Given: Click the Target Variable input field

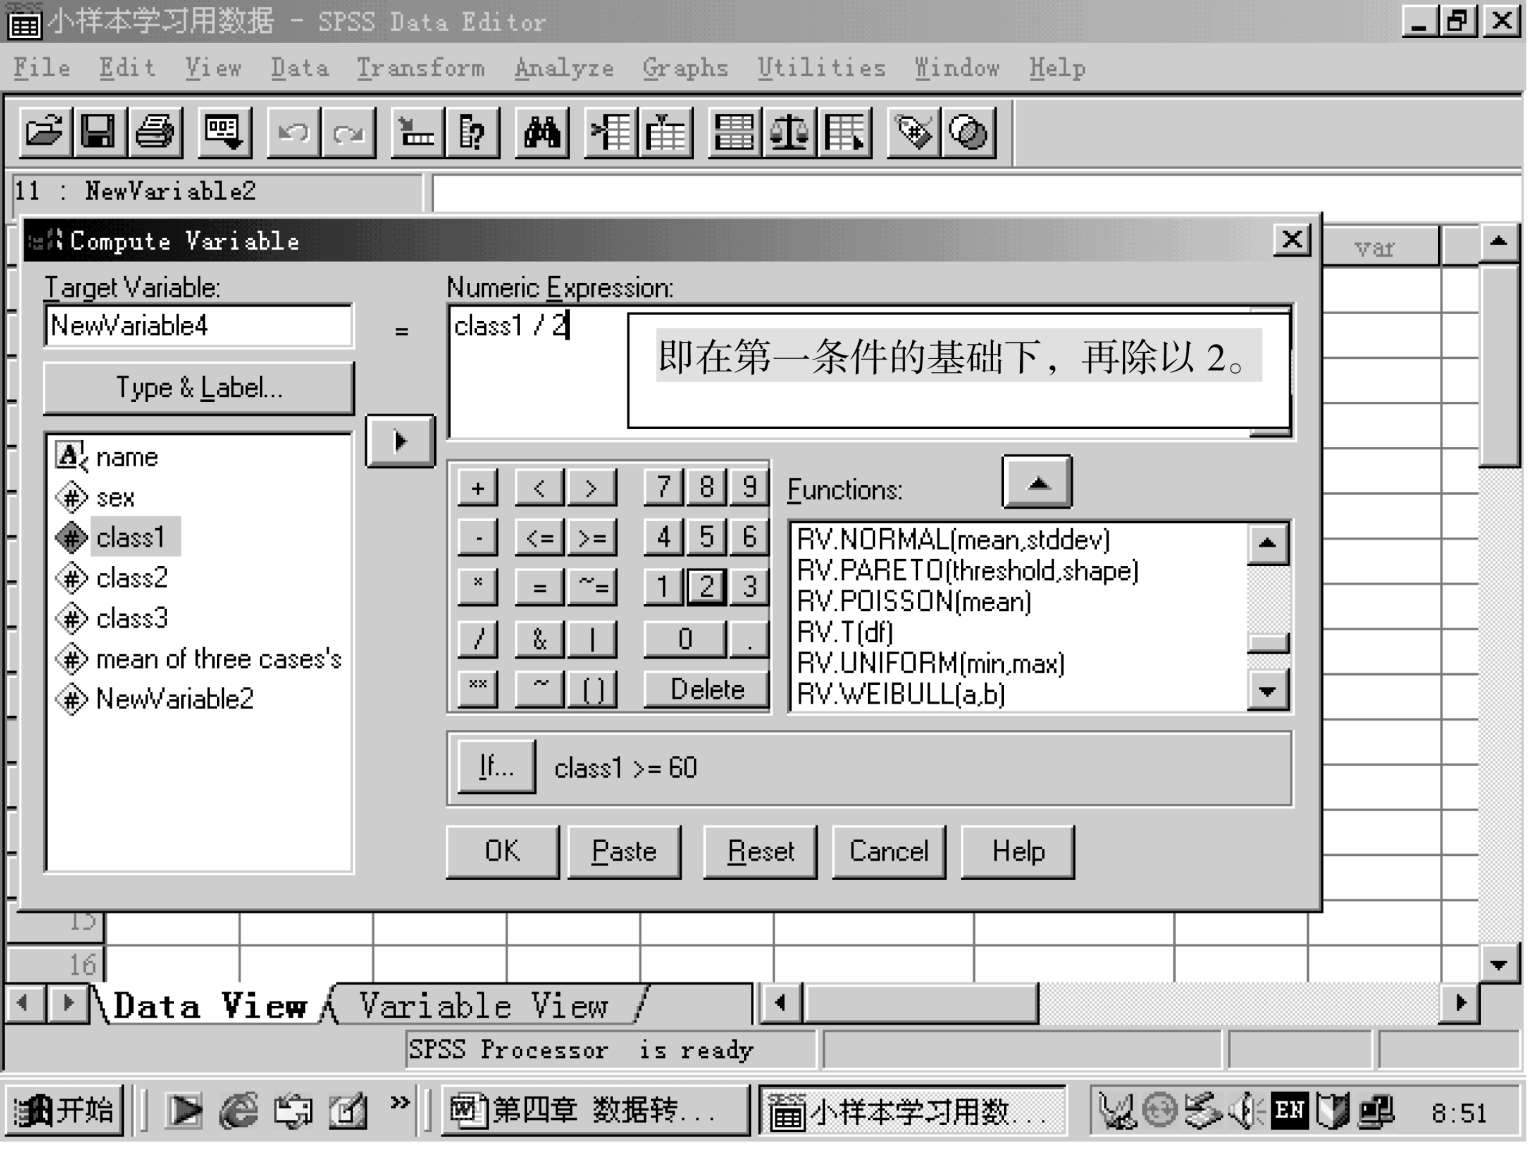Looking at the screenshot, I should [199, 326].
